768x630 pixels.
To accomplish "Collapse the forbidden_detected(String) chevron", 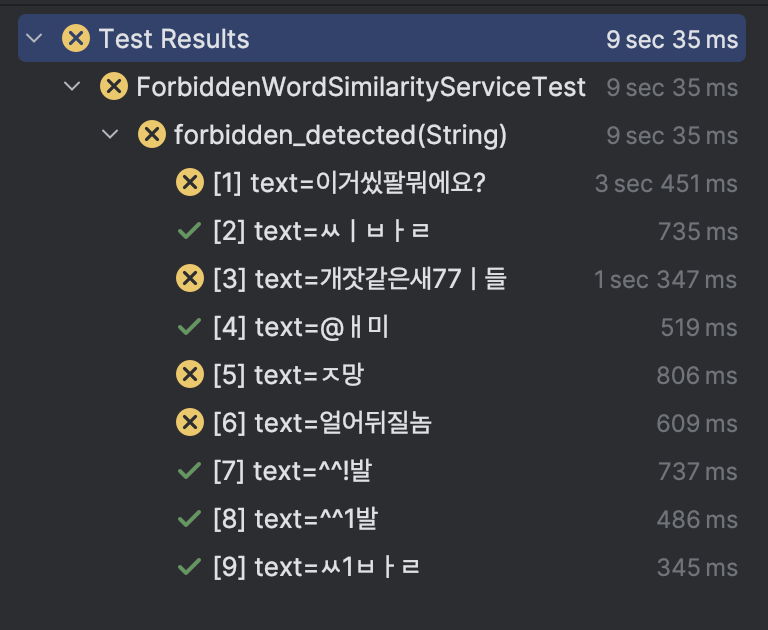I will coord(110,134).
